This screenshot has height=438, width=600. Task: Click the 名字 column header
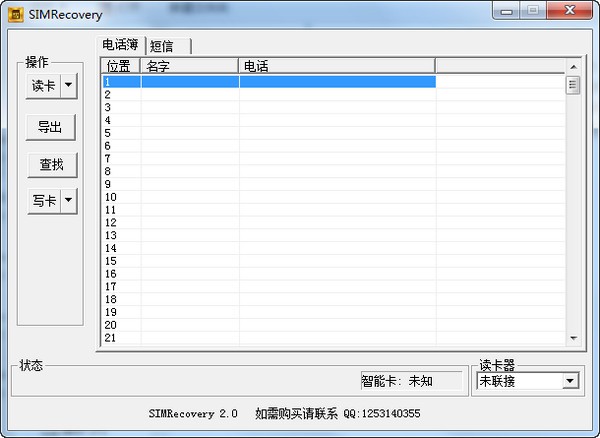pyautogui.click(x=189, y=66)
